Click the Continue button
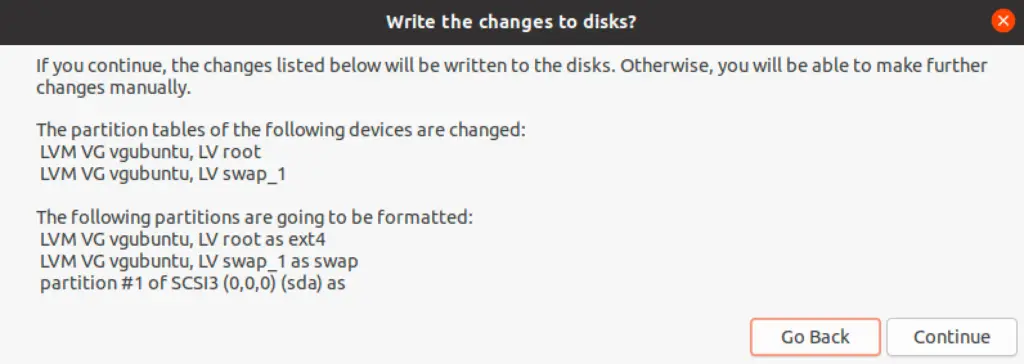Screen dimensions: 1024x364 tap(952, 337)
